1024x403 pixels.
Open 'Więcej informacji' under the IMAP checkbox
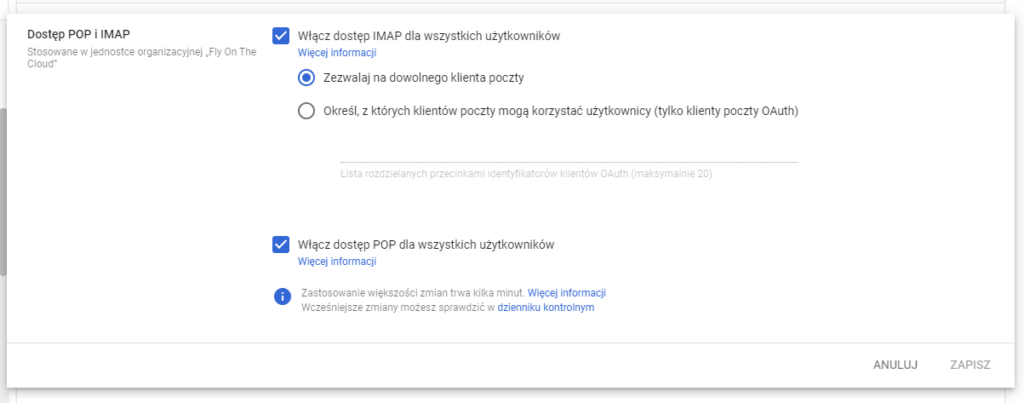click(337, 53)
